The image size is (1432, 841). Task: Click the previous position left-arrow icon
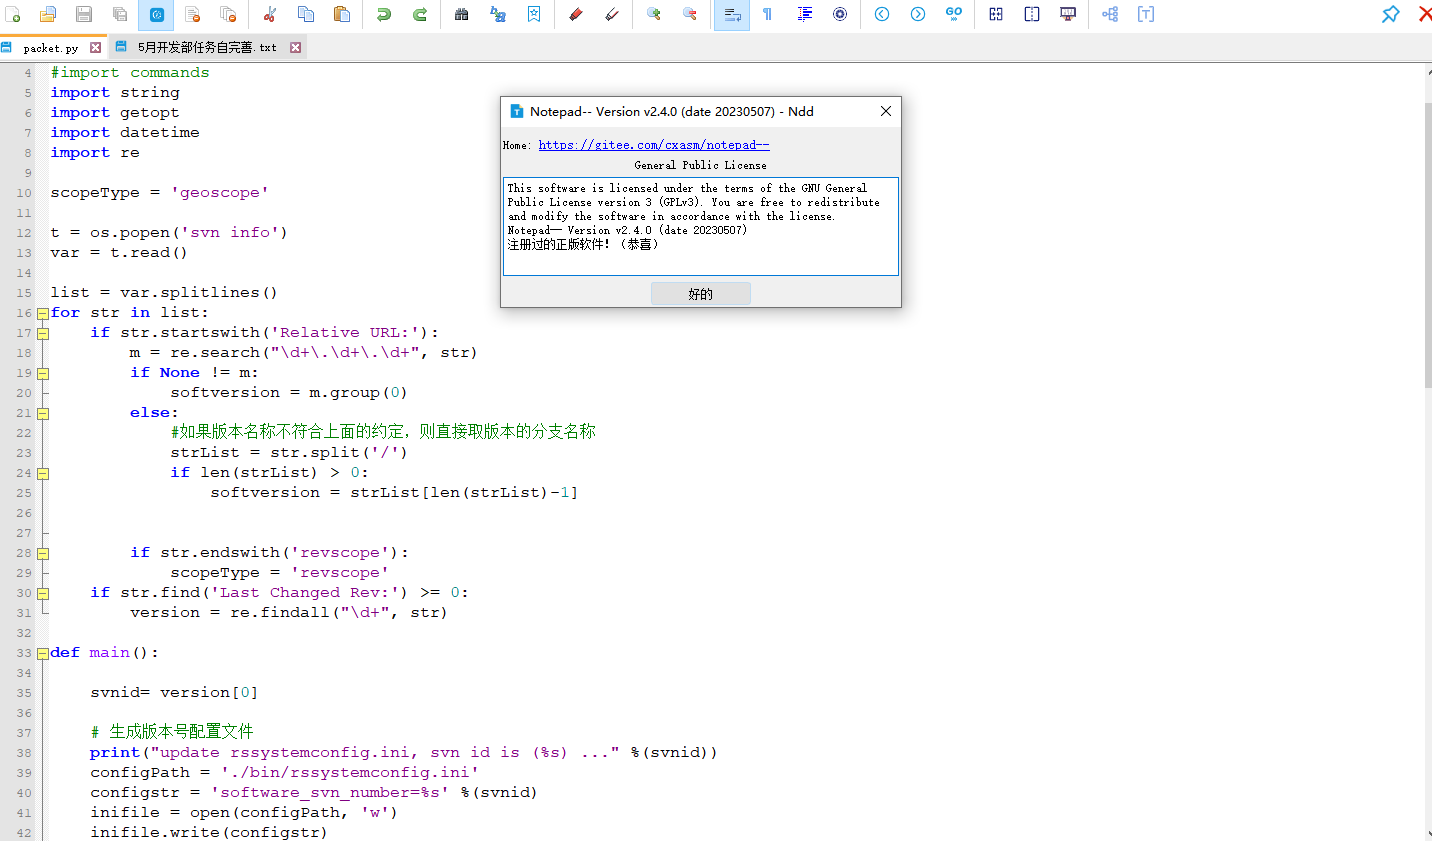click(882, 14)
